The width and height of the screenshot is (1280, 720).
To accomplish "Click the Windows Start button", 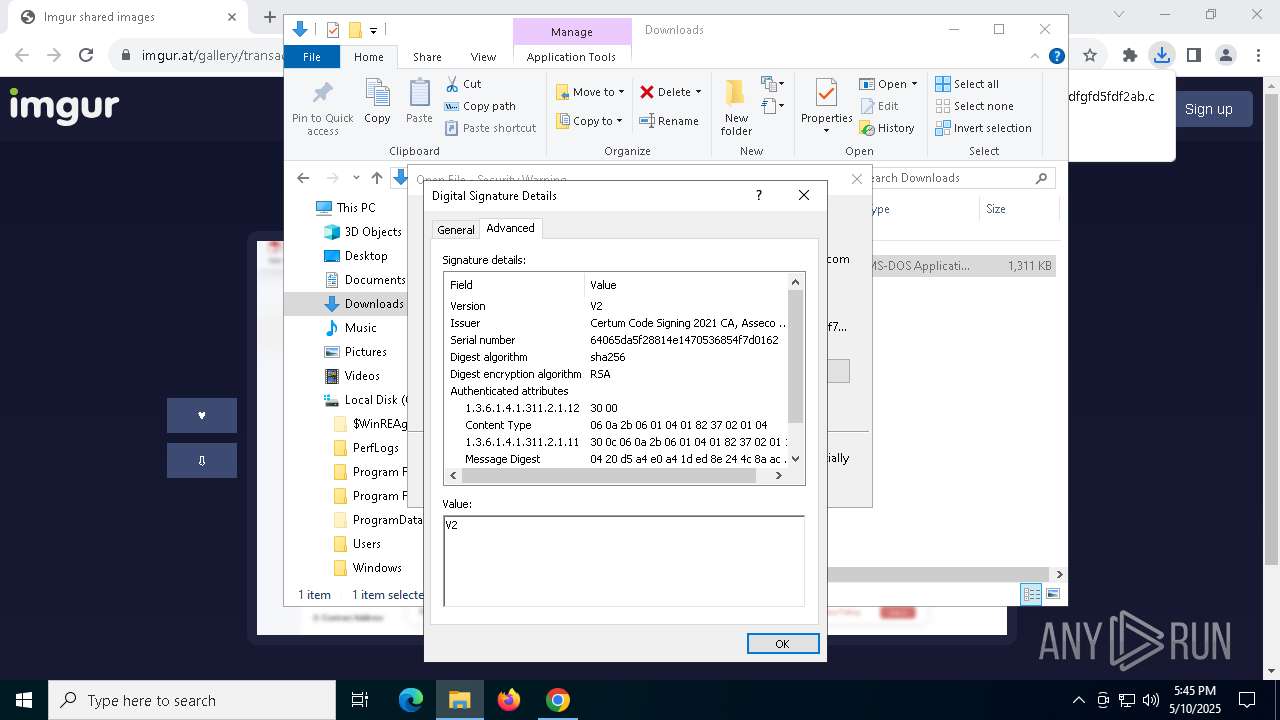I will [24, 700].
